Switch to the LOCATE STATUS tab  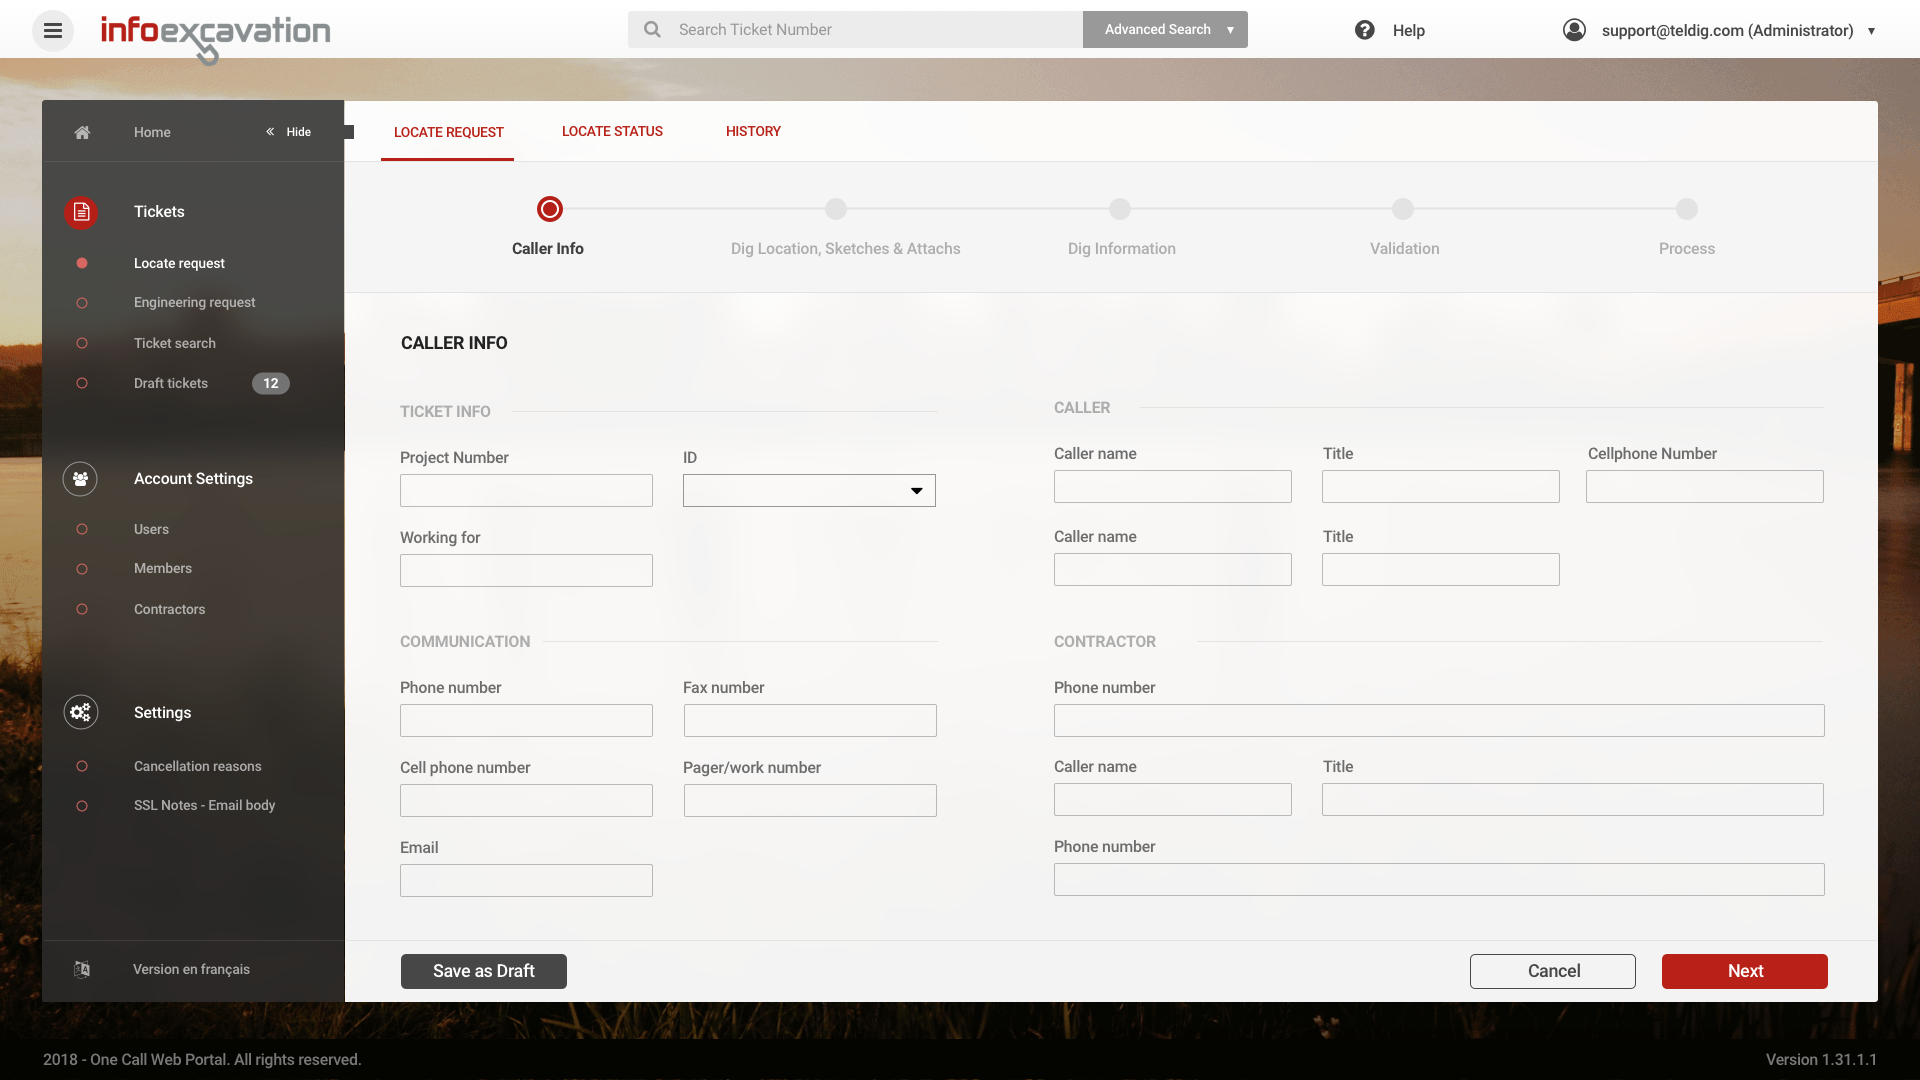pos(612,131)
